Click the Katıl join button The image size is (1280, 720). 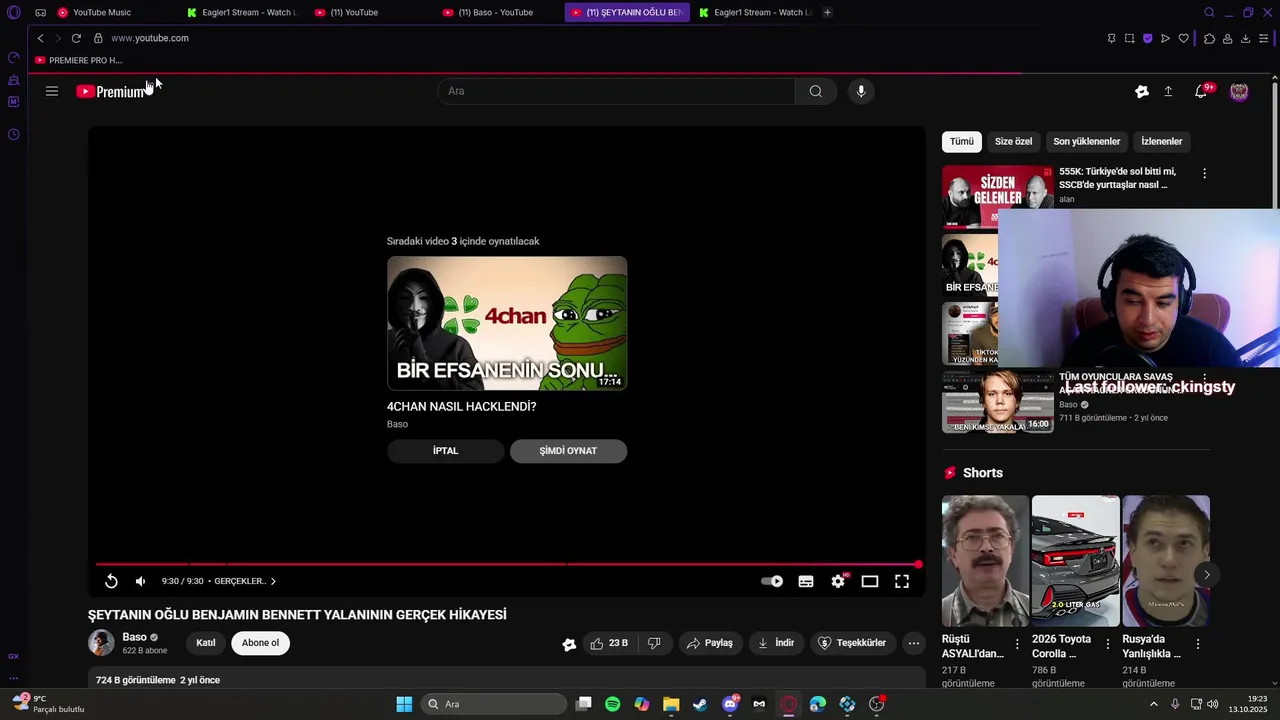pos(206,643)
